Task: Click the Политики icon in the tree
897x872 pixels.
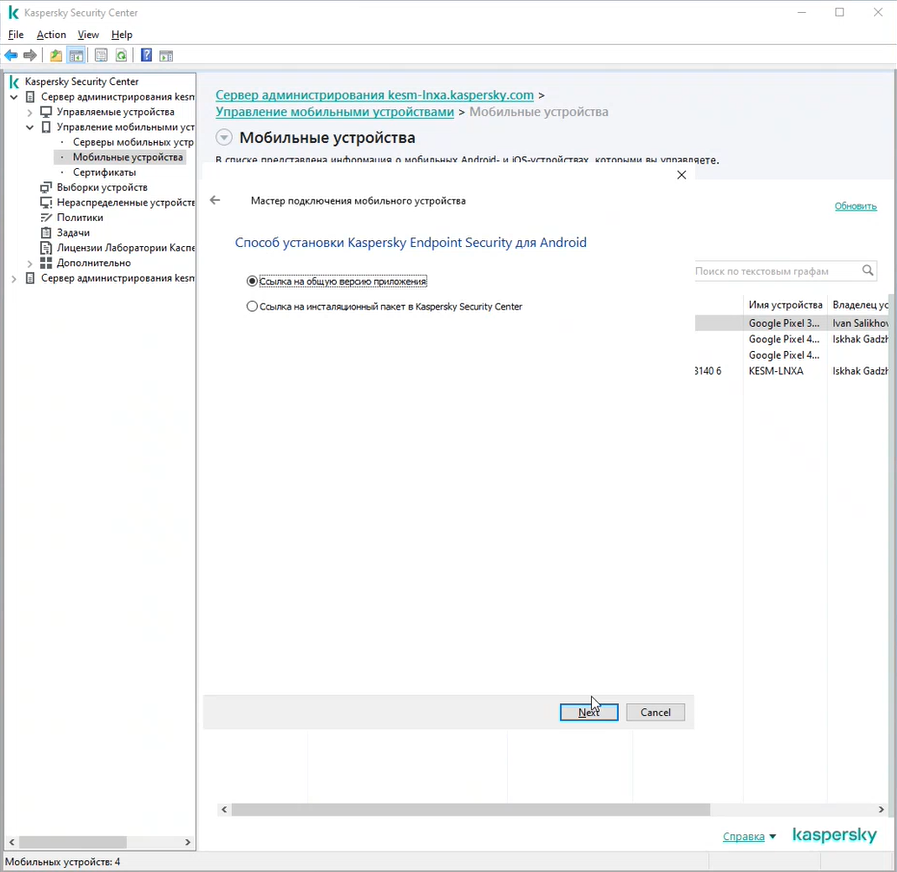Action: (46, 217)
